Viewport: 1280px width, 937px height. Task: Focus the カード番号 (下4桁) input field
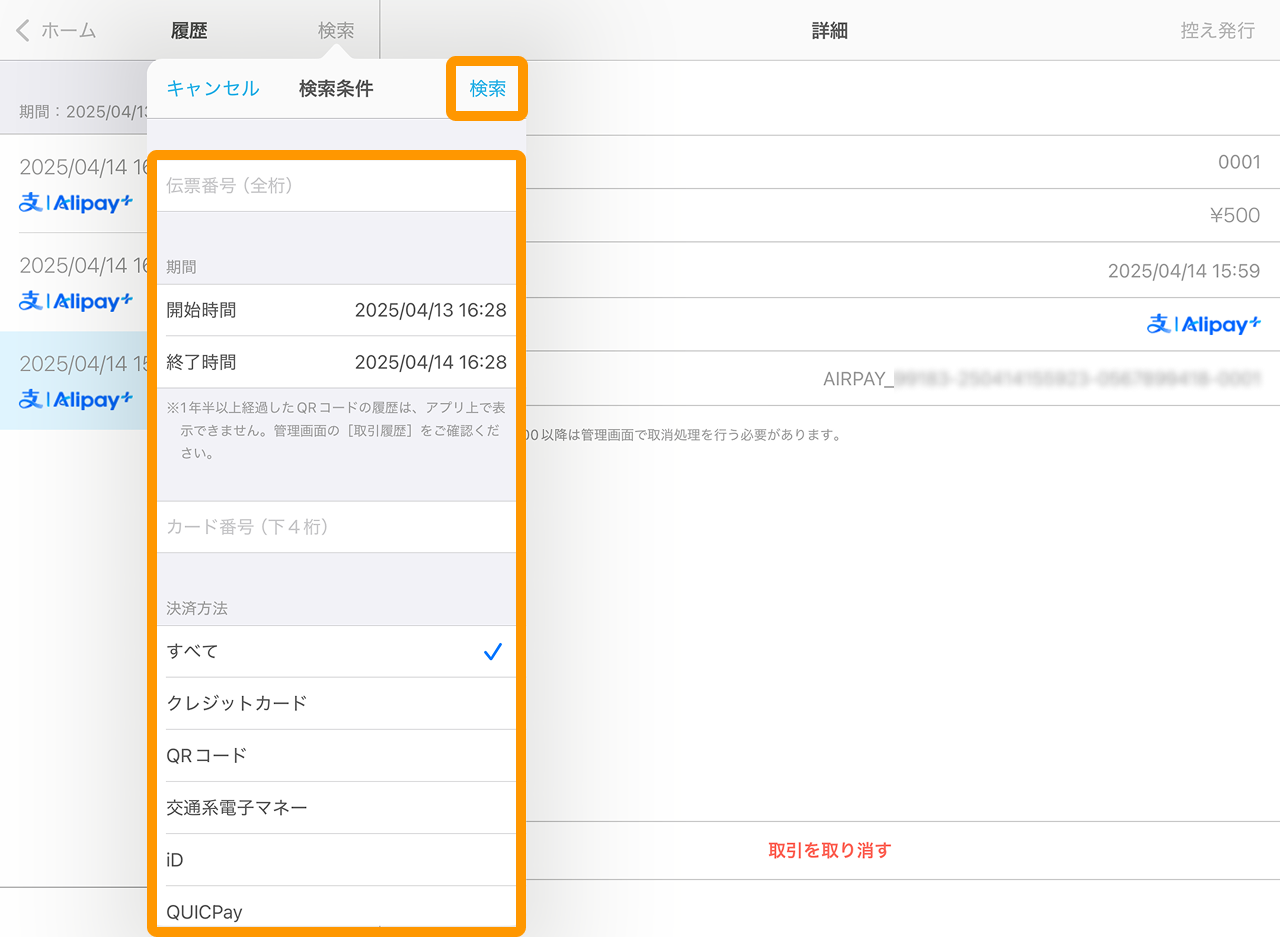(336, 527)
